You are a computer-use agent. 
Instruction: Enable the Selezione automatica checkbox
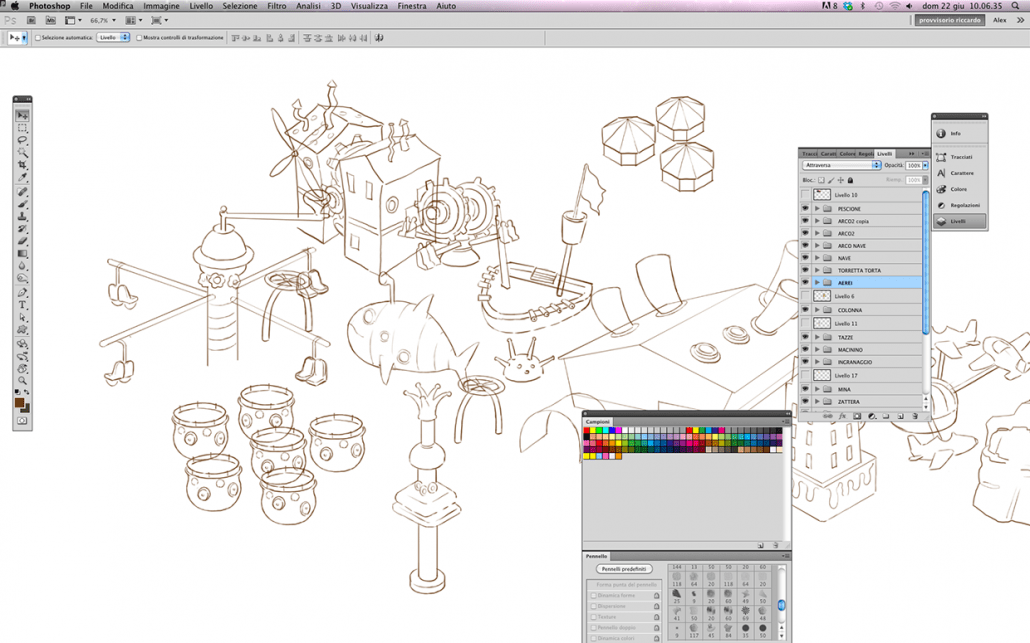pos(38,38)
